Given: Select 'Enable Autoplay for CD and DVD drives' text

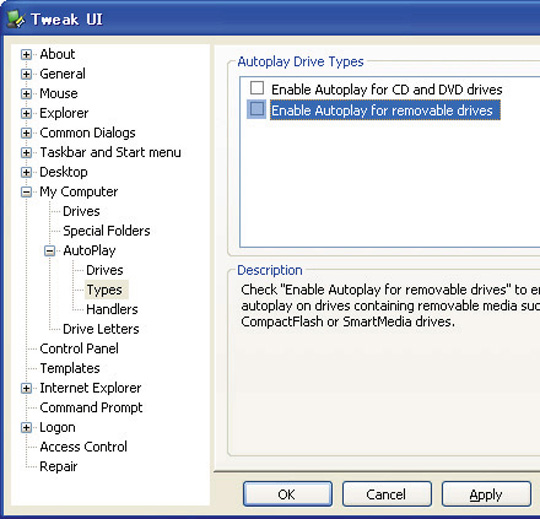Looking at the screenshot, I should [387, 90].
